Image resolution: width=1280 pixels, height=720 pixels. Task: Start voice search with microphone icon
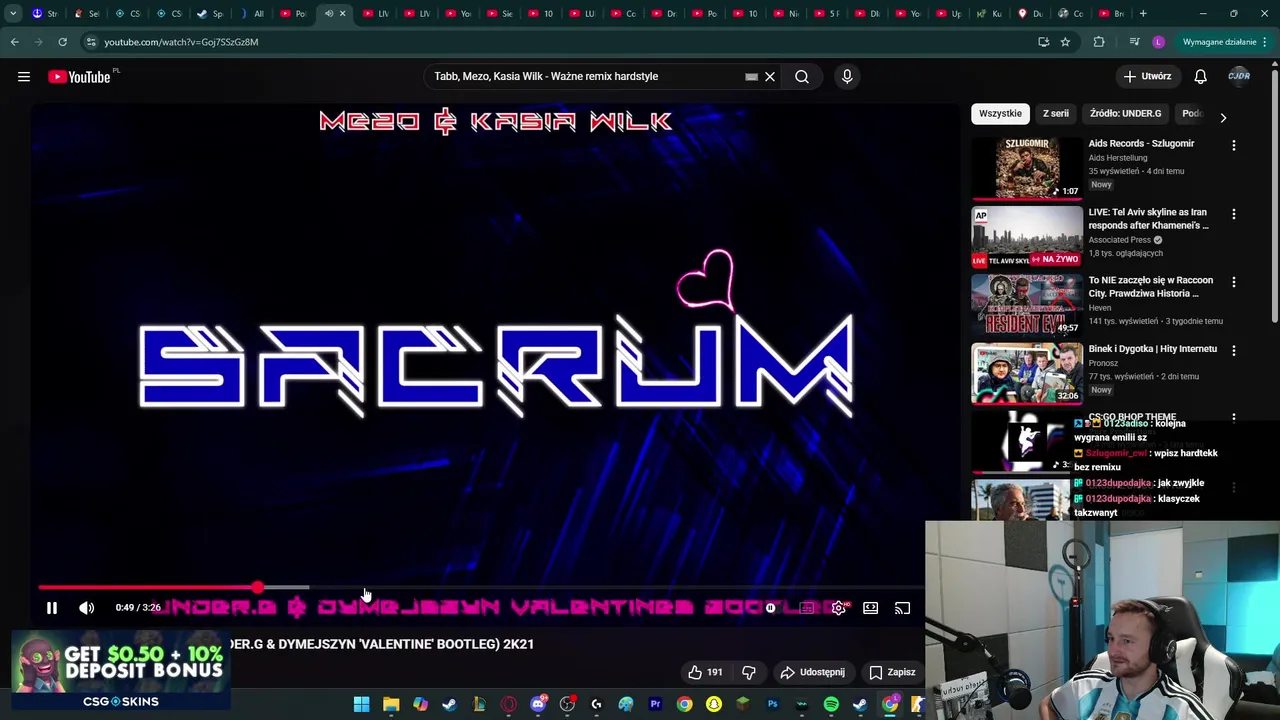(x=847, y=77)
